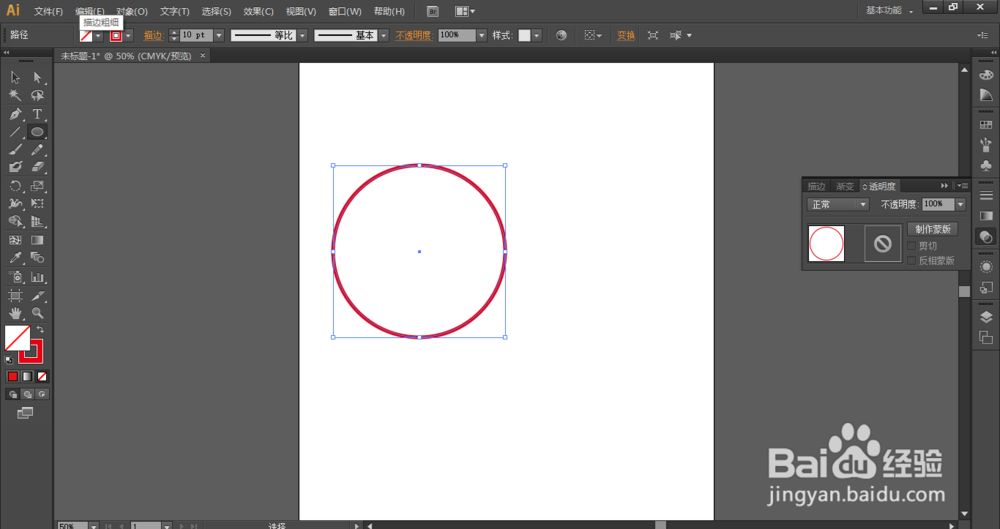Open the Symbols panel club icon
1000x529 pixels.
(x=986, y=166)
